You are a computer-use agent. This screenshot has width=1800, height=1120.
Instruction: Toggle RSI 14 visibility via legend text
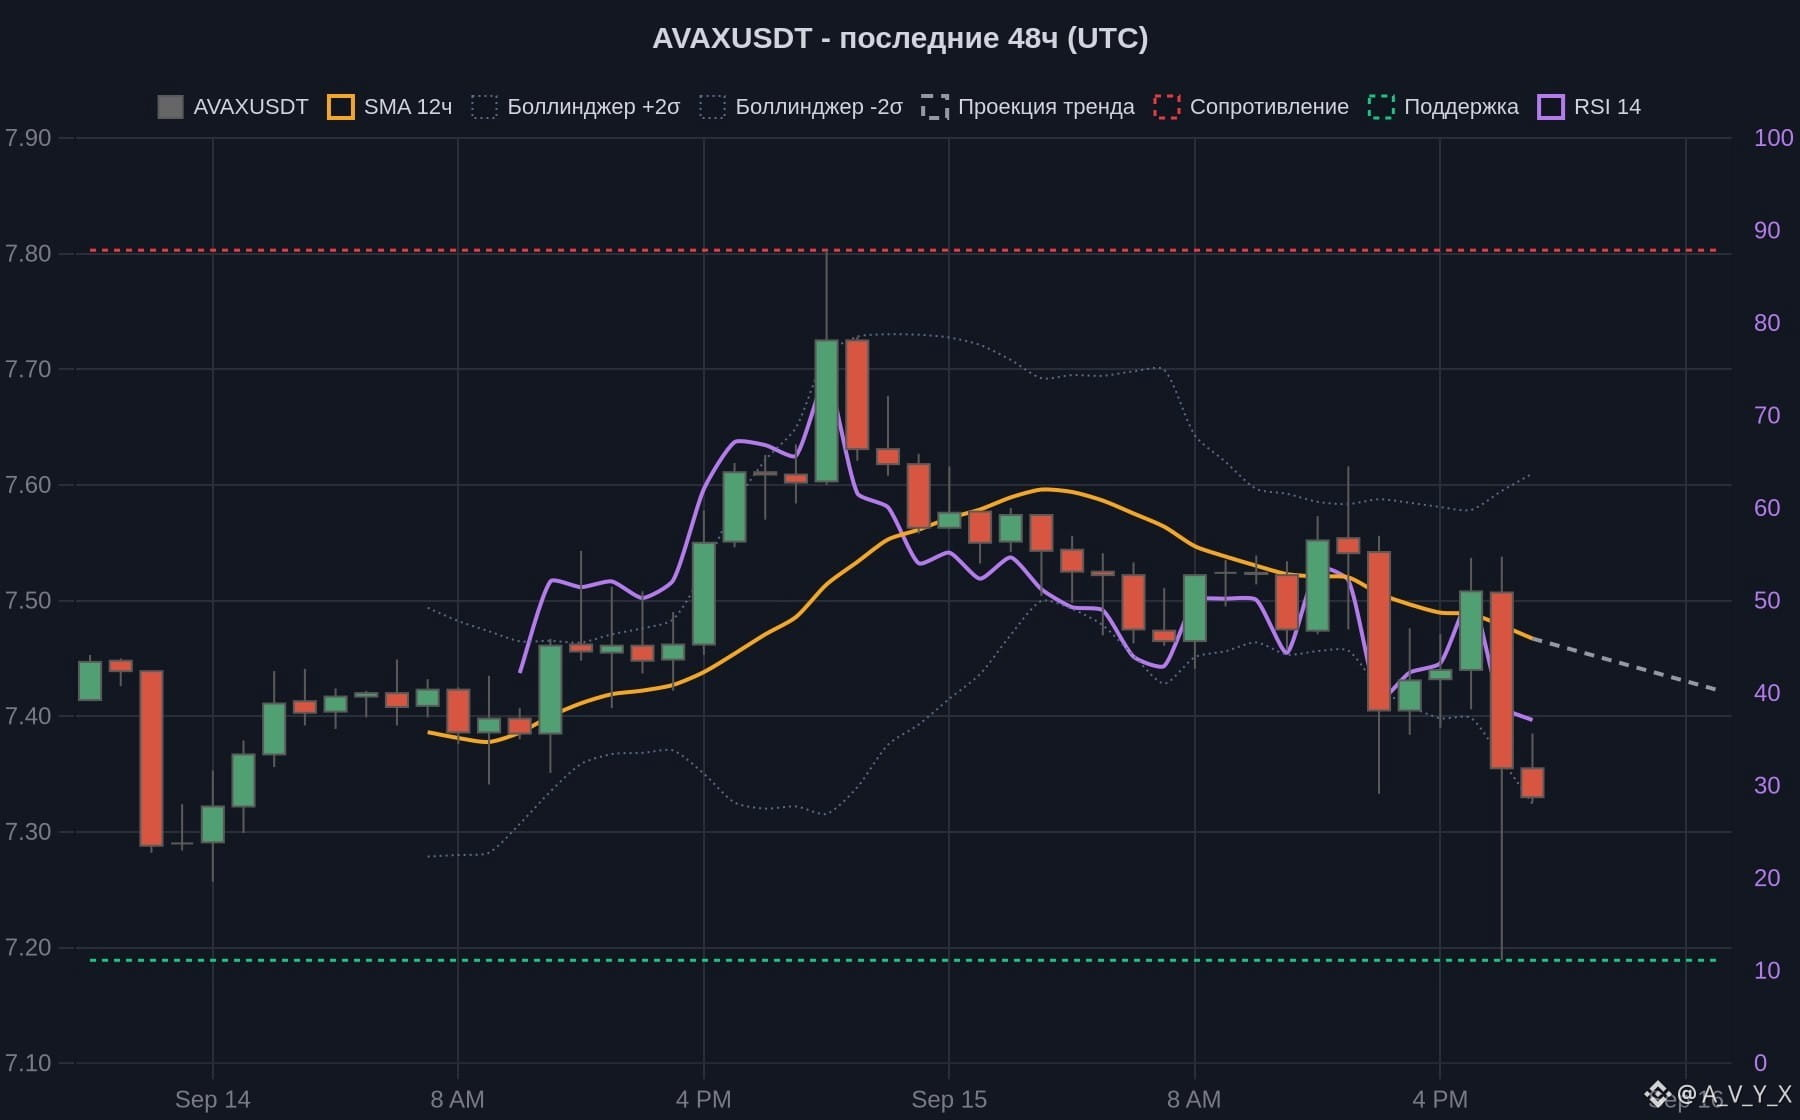tap(1607, 107)
